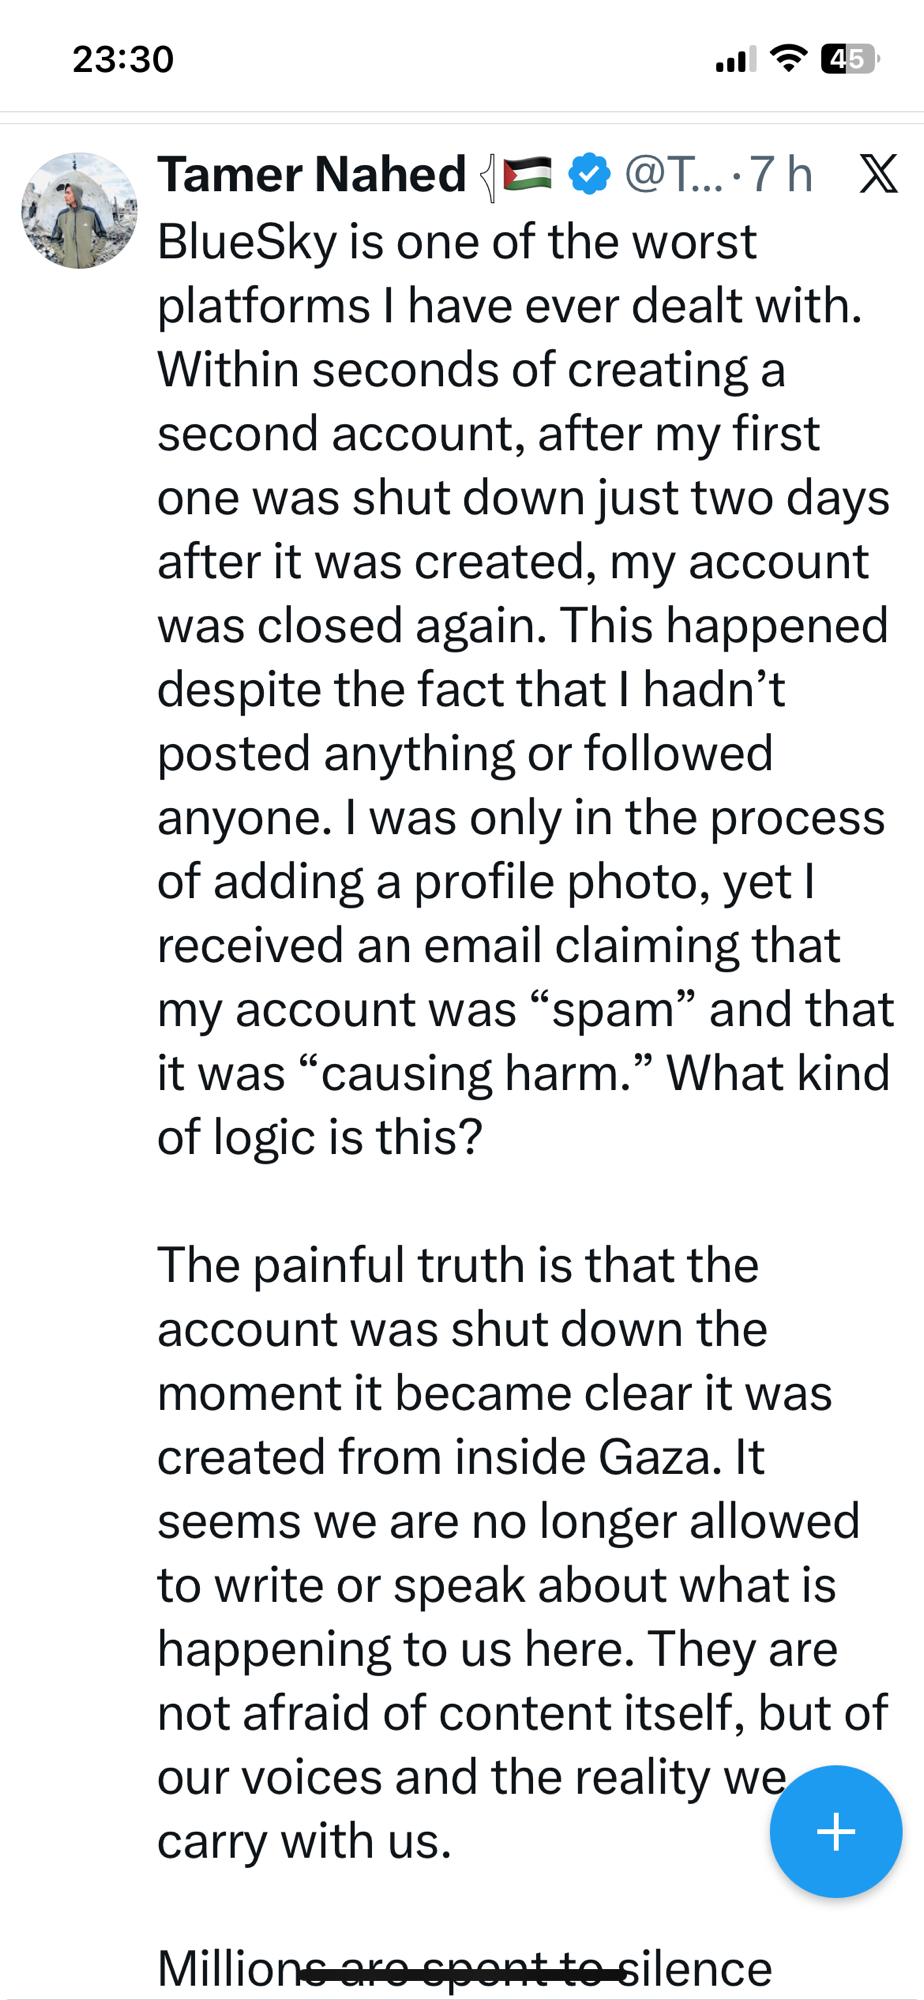Viewport: 924px width, 2000px height.
Task: Tap the 23:30 status bar clock
Action: tap(123, 59)
